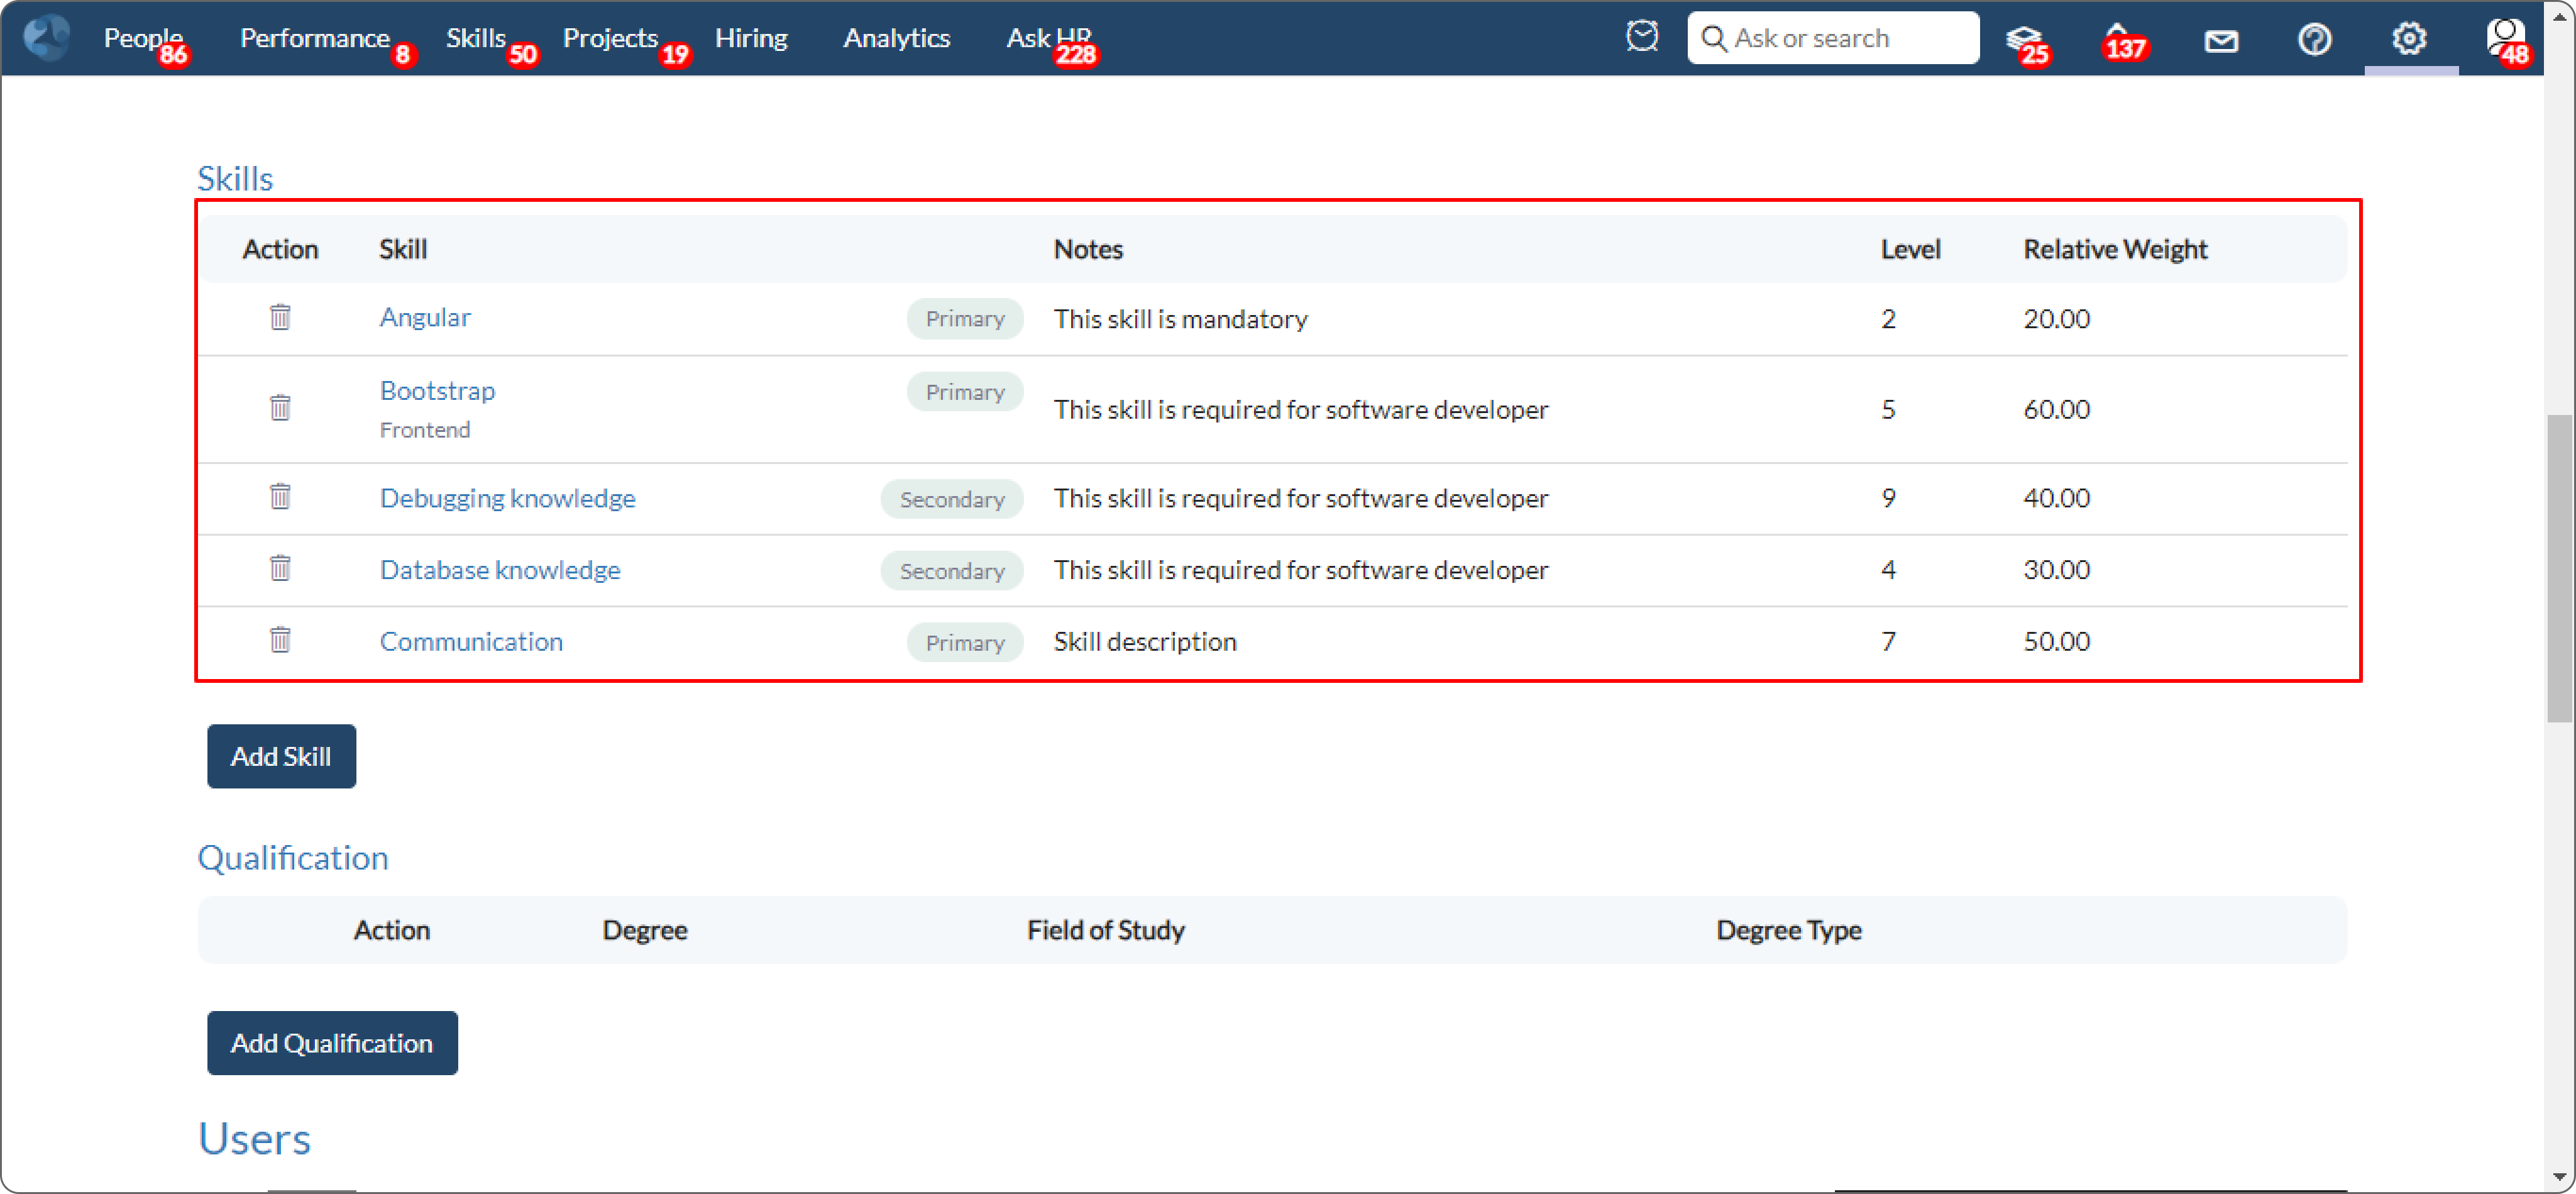Click the Add Qualification button
2576x1194 pixels.
click(332, 1043)
